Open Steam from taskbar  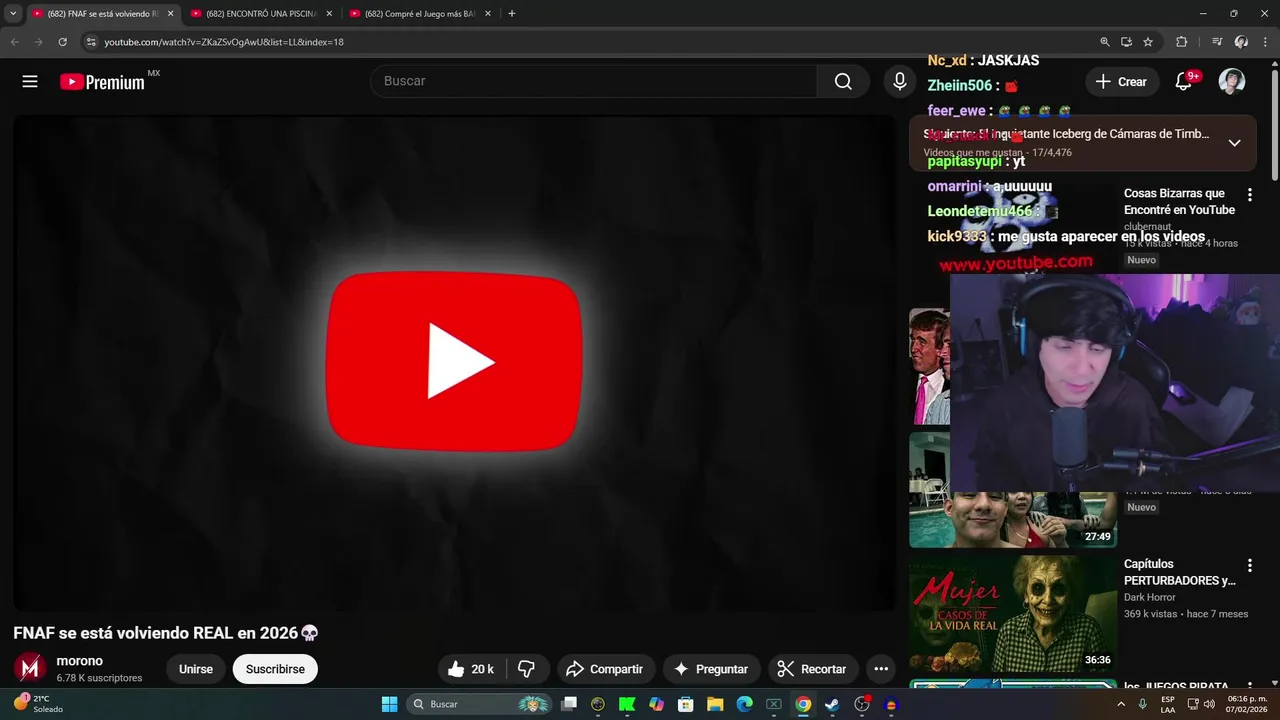pyautogui.click(x=832, y=704)
